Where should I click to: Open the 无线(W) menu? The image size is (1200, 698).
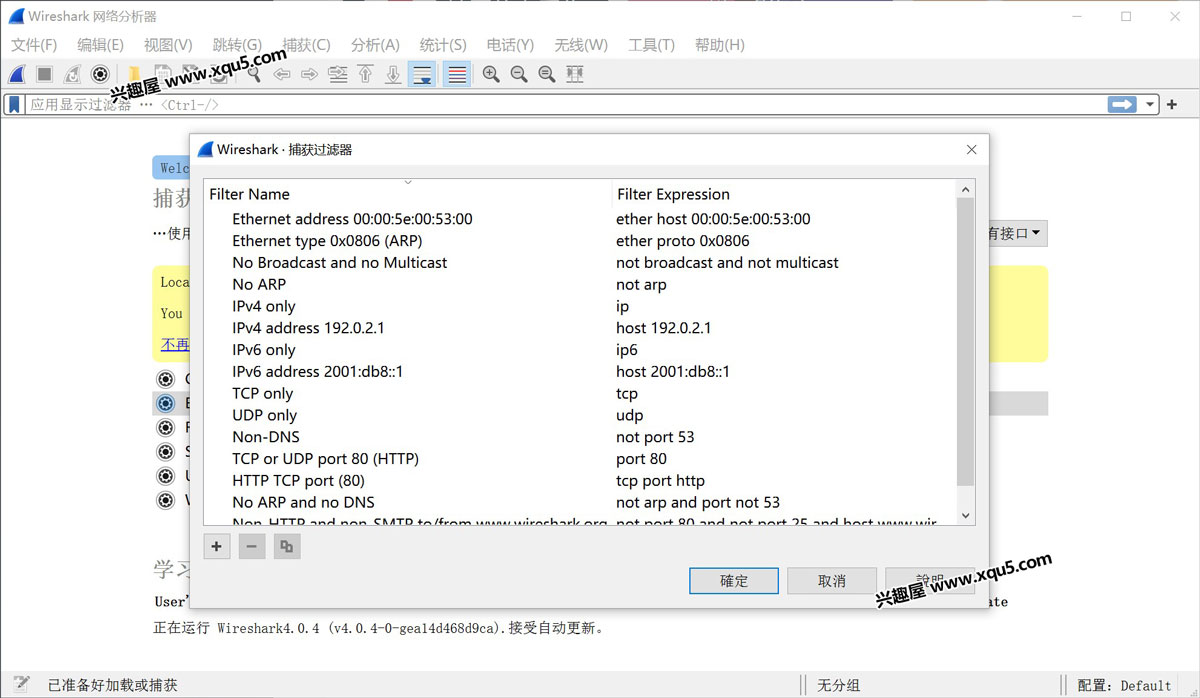tap(581, 45)
